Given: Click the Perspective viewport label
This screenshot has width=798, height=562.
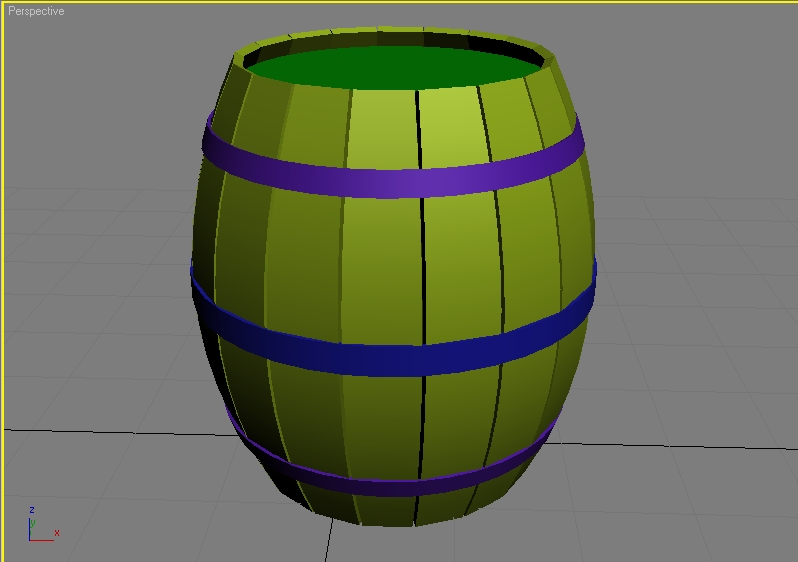Looking at the screenshot, I should 36,11.
